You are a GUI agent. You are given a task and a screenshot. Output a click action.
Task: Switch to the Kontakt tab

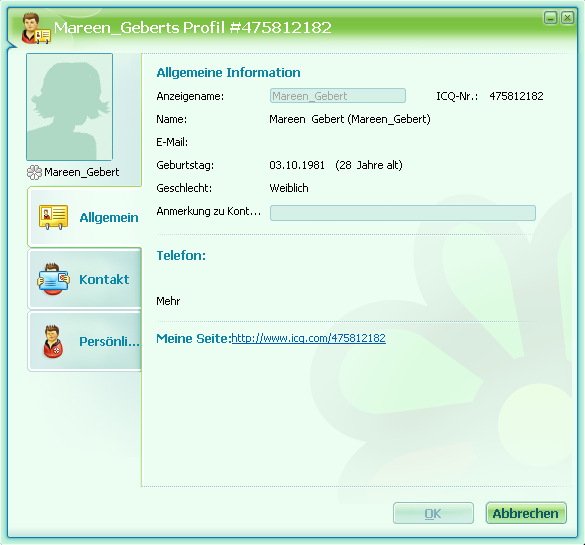[x=85, y=279]
